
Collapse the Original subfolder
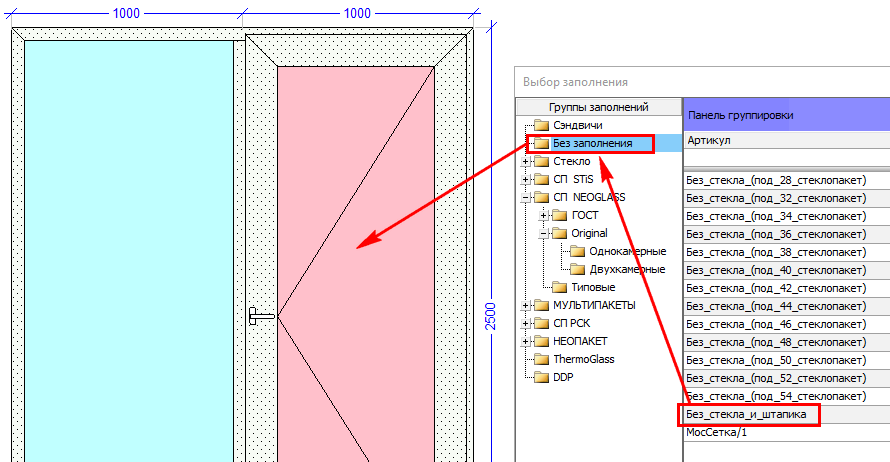coord(544,234)
